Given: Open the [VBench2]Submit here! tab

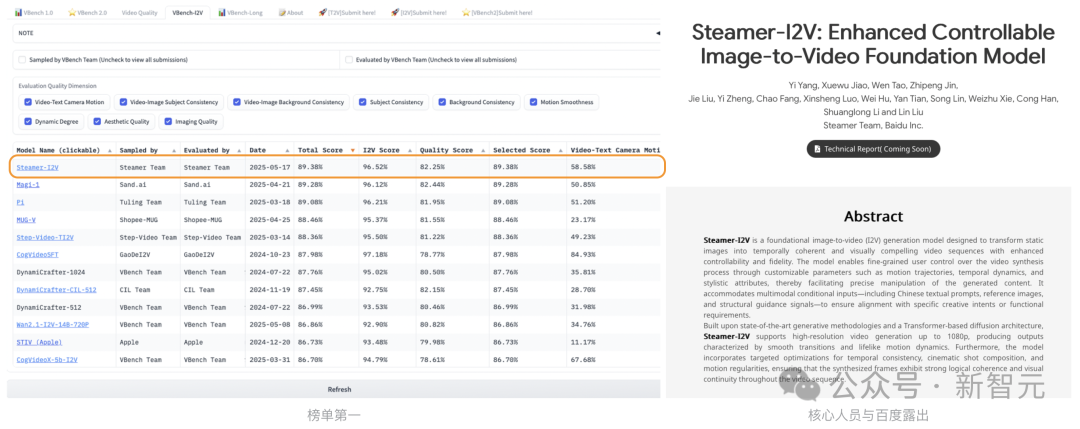Looking at the screenshot, I should tap(497, 12).
